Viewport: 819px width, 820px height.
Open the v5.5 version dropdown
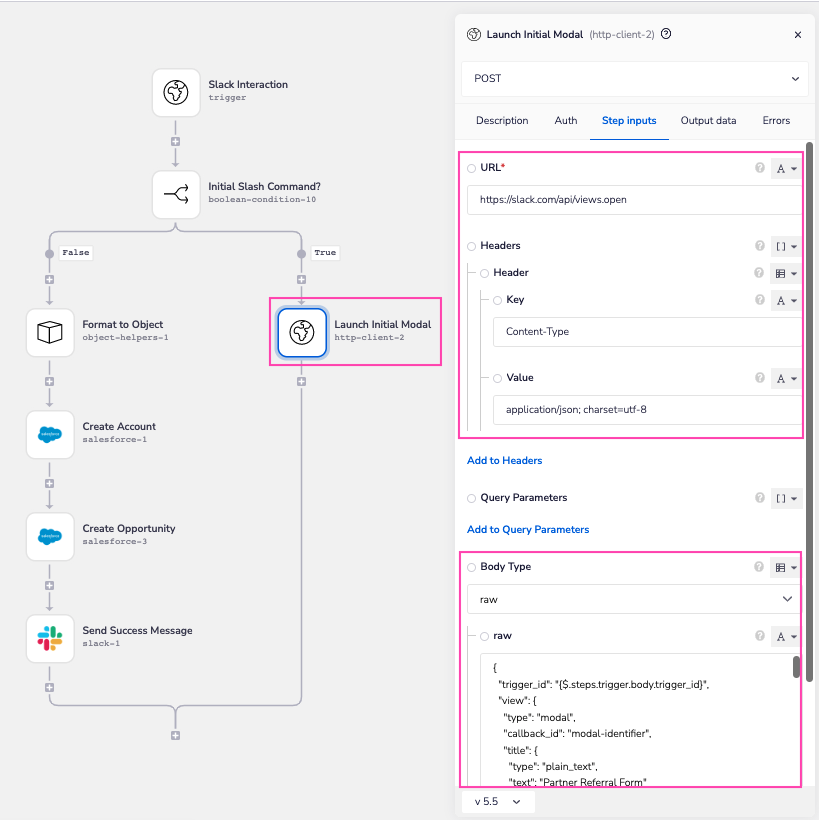pos(497,801)
